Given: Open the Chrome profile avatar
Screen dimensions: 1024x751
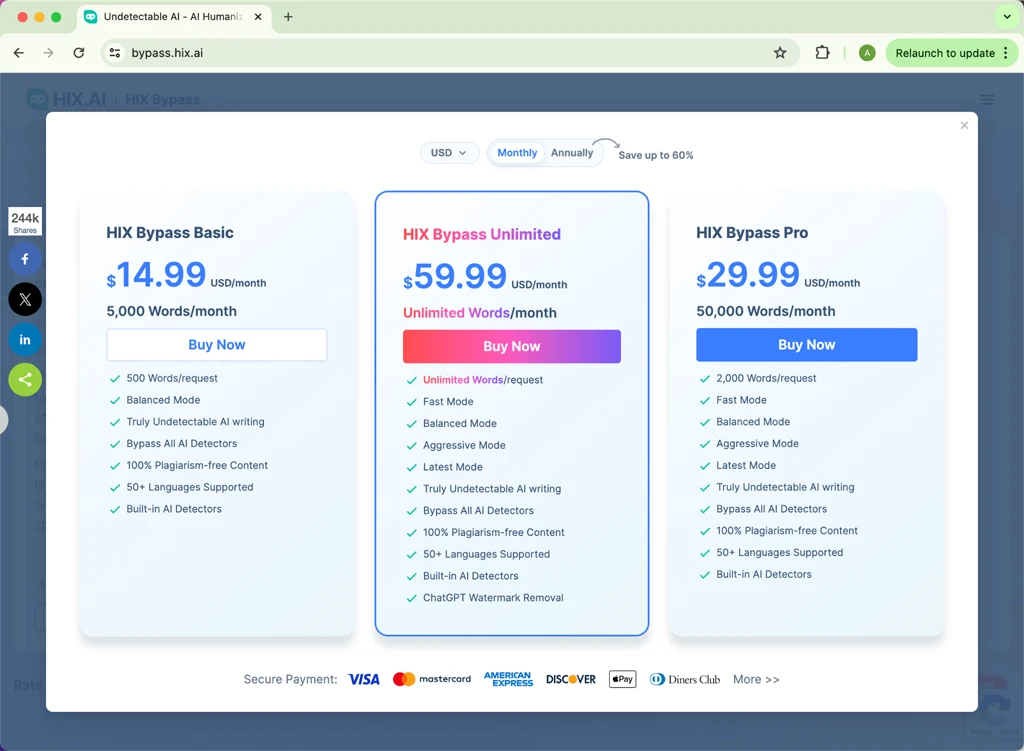Looking at the screenshot, I should click(x=867, y=53).
